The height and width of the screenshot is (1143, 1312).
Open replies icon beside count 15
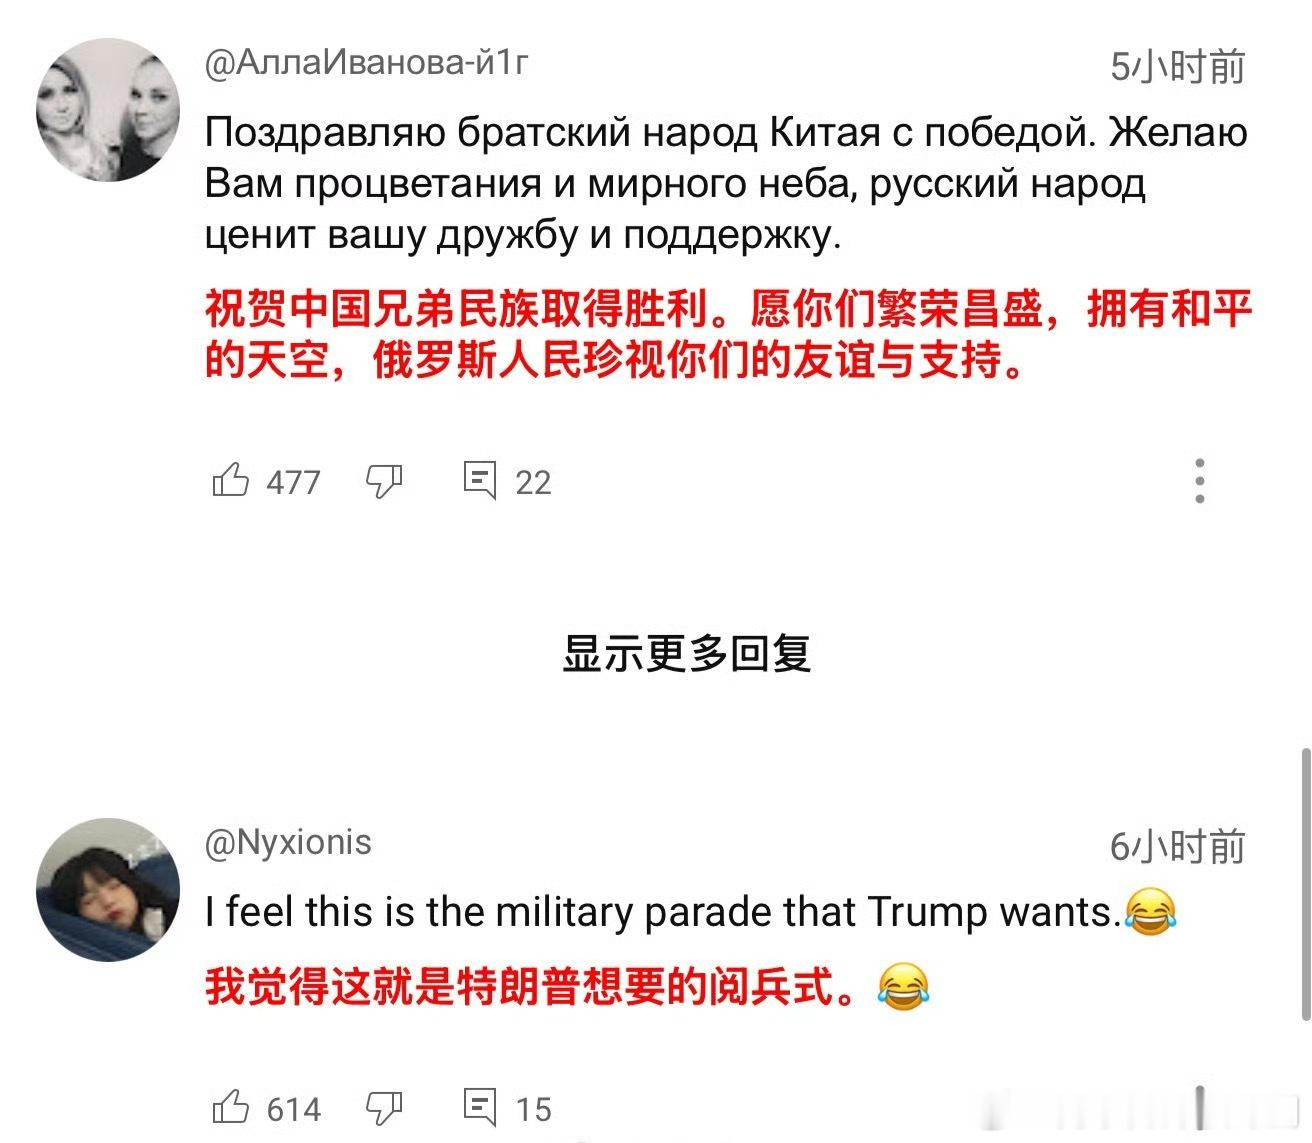[480, 1107]
